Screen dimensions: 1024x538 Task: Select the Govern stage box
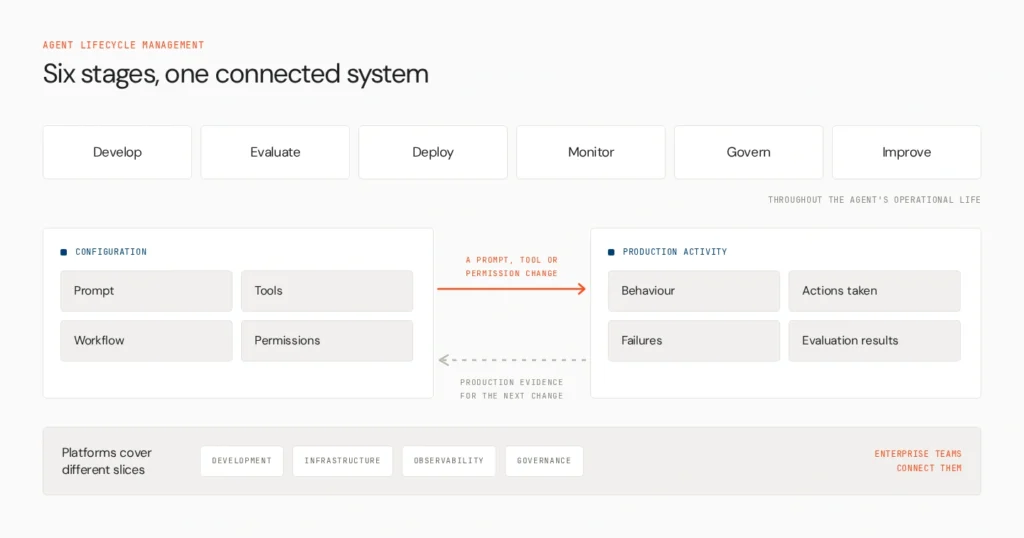748,152
